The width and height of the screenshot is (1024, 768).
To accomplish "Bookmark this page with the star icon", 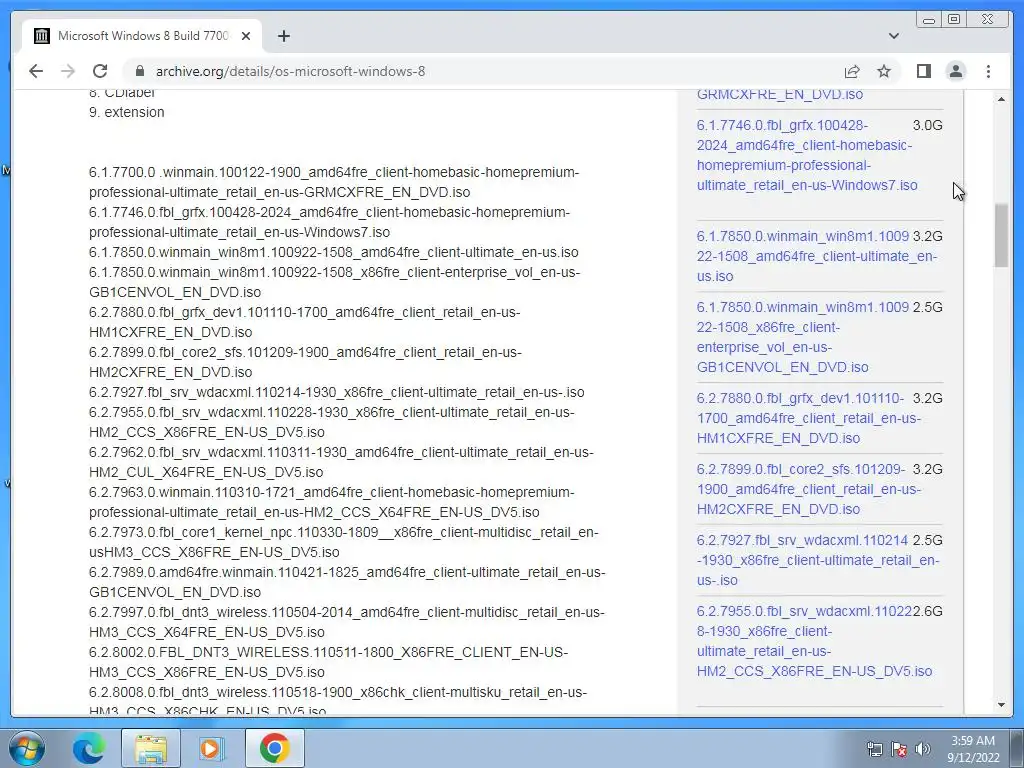I will pyautogui.click(x=884, y=71).
